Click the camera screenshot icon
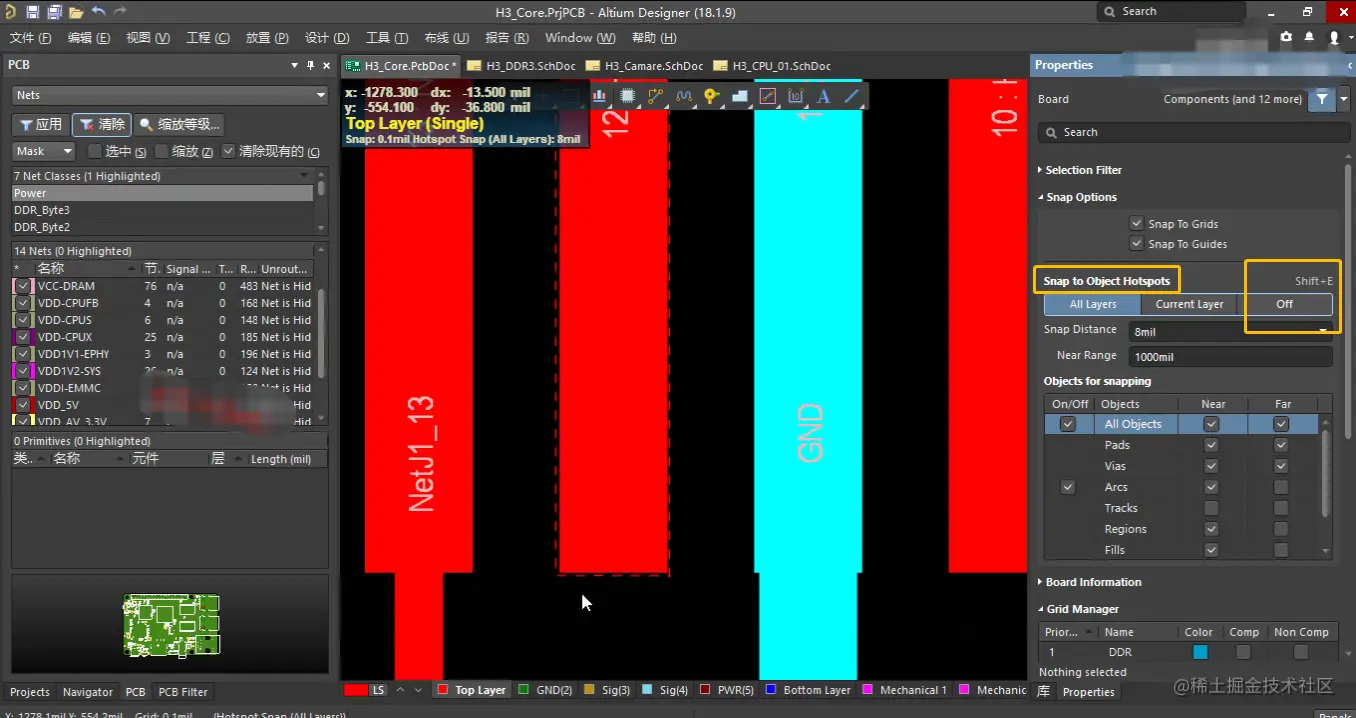1356x718 pixels. click(1286, 38)
